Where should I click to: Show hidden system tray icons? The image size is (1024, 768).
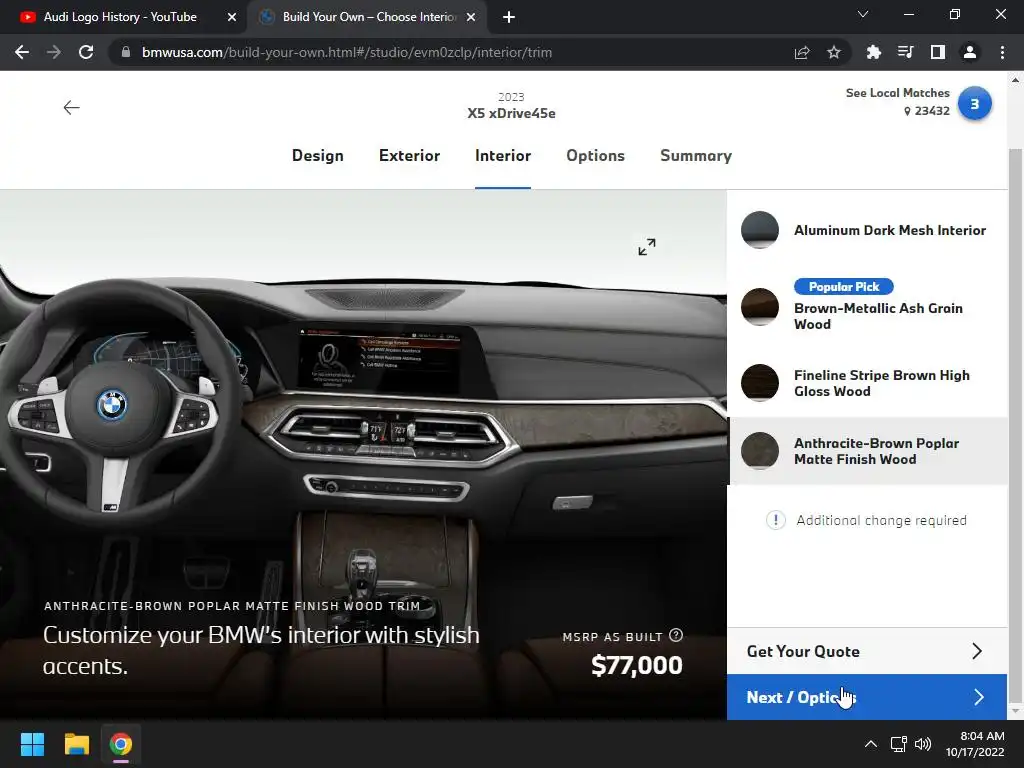[871, 744]
